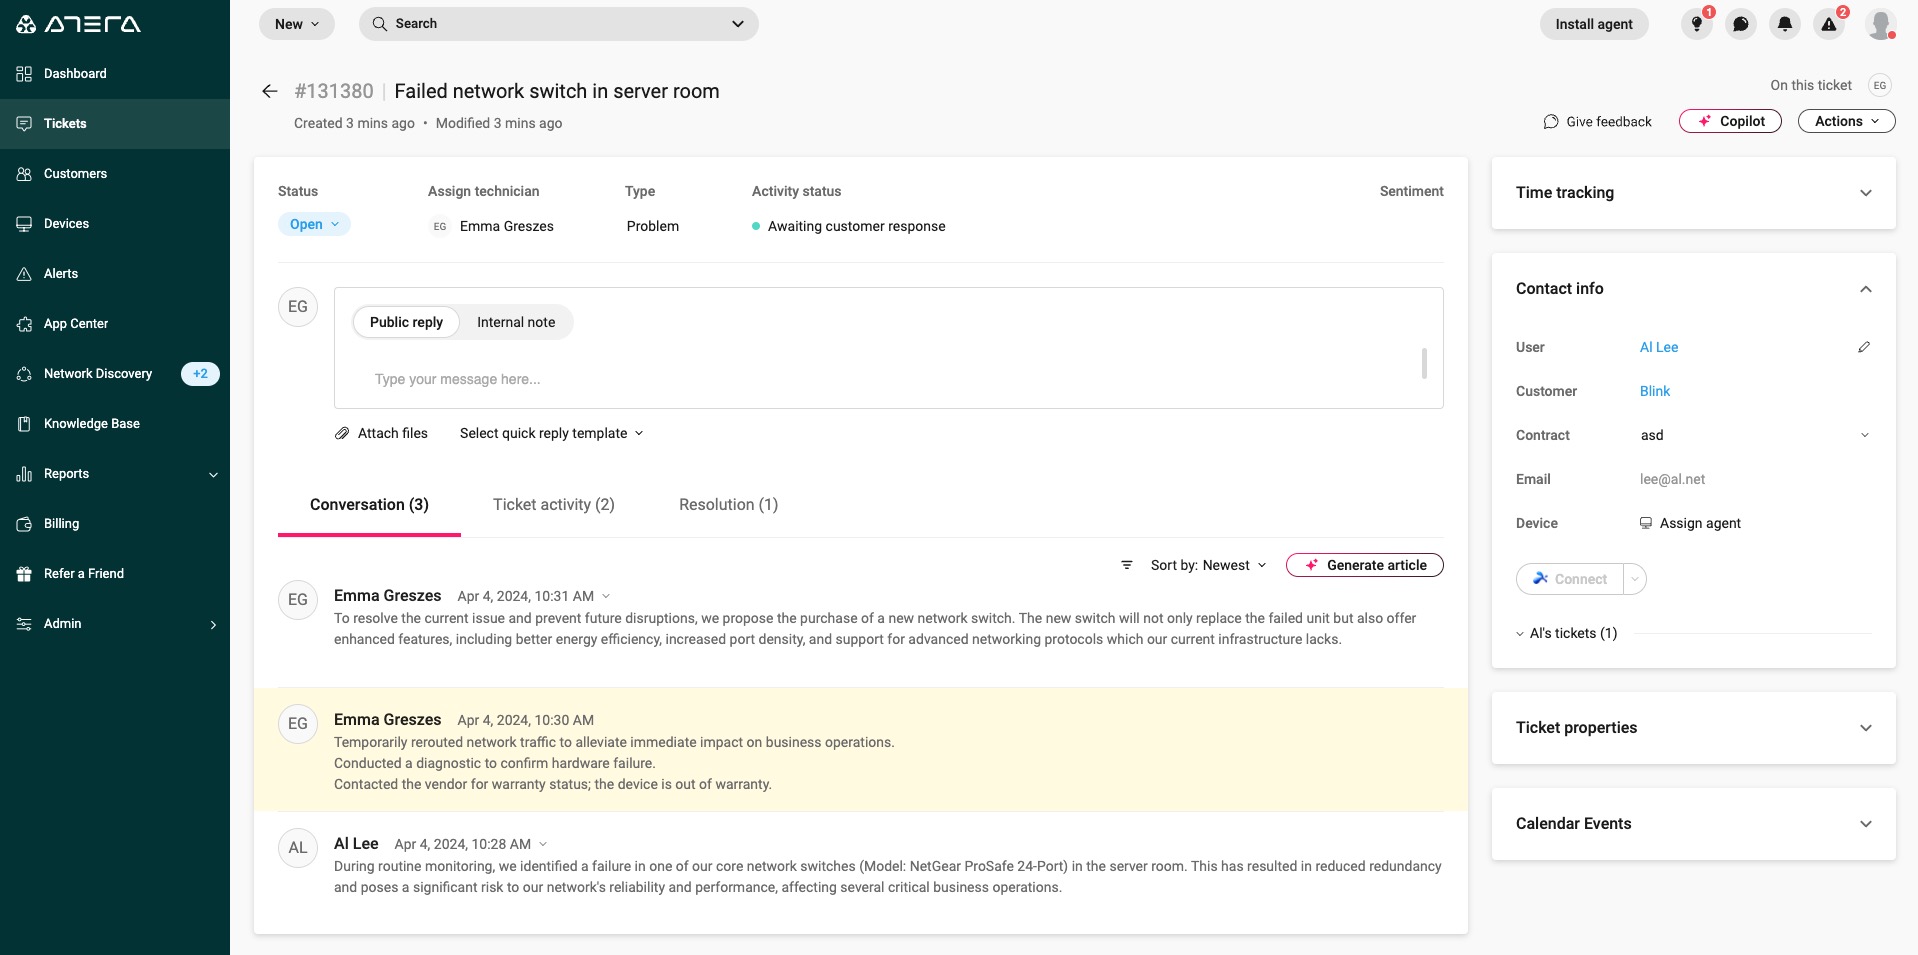
Task: Click the Atera logo
Action: click(78, 24)
